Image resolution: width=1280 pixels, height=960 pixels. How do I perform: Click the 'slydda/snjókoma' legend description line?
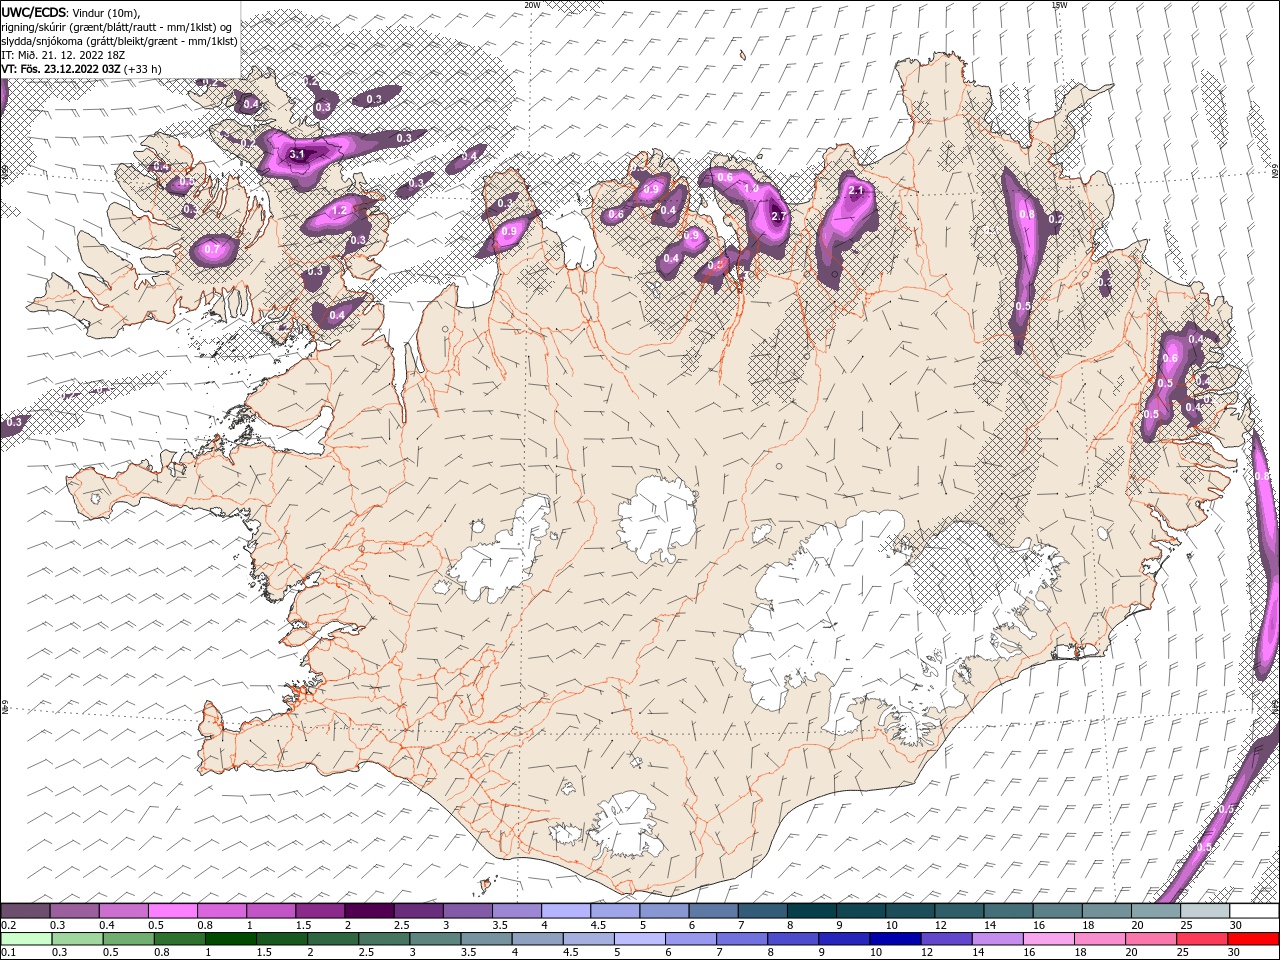[x=119, y=40]
